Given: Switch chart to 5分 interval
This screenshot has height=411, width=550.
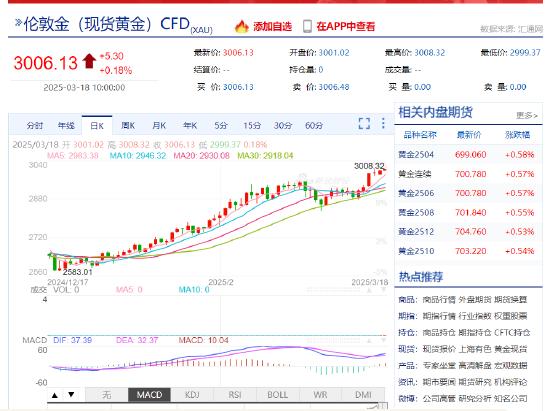Looking at the screenshot, I should click(x=221, y=126).
